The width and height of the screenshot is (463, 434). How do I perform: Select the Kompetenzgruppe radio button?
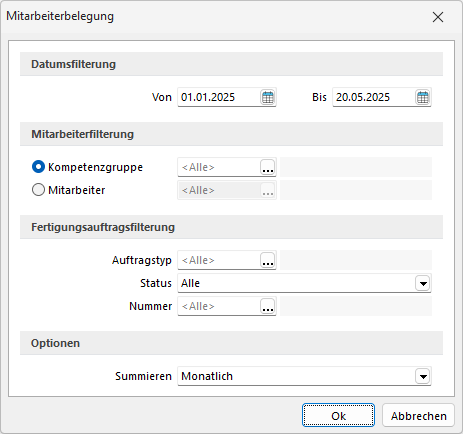coord(38,167)
